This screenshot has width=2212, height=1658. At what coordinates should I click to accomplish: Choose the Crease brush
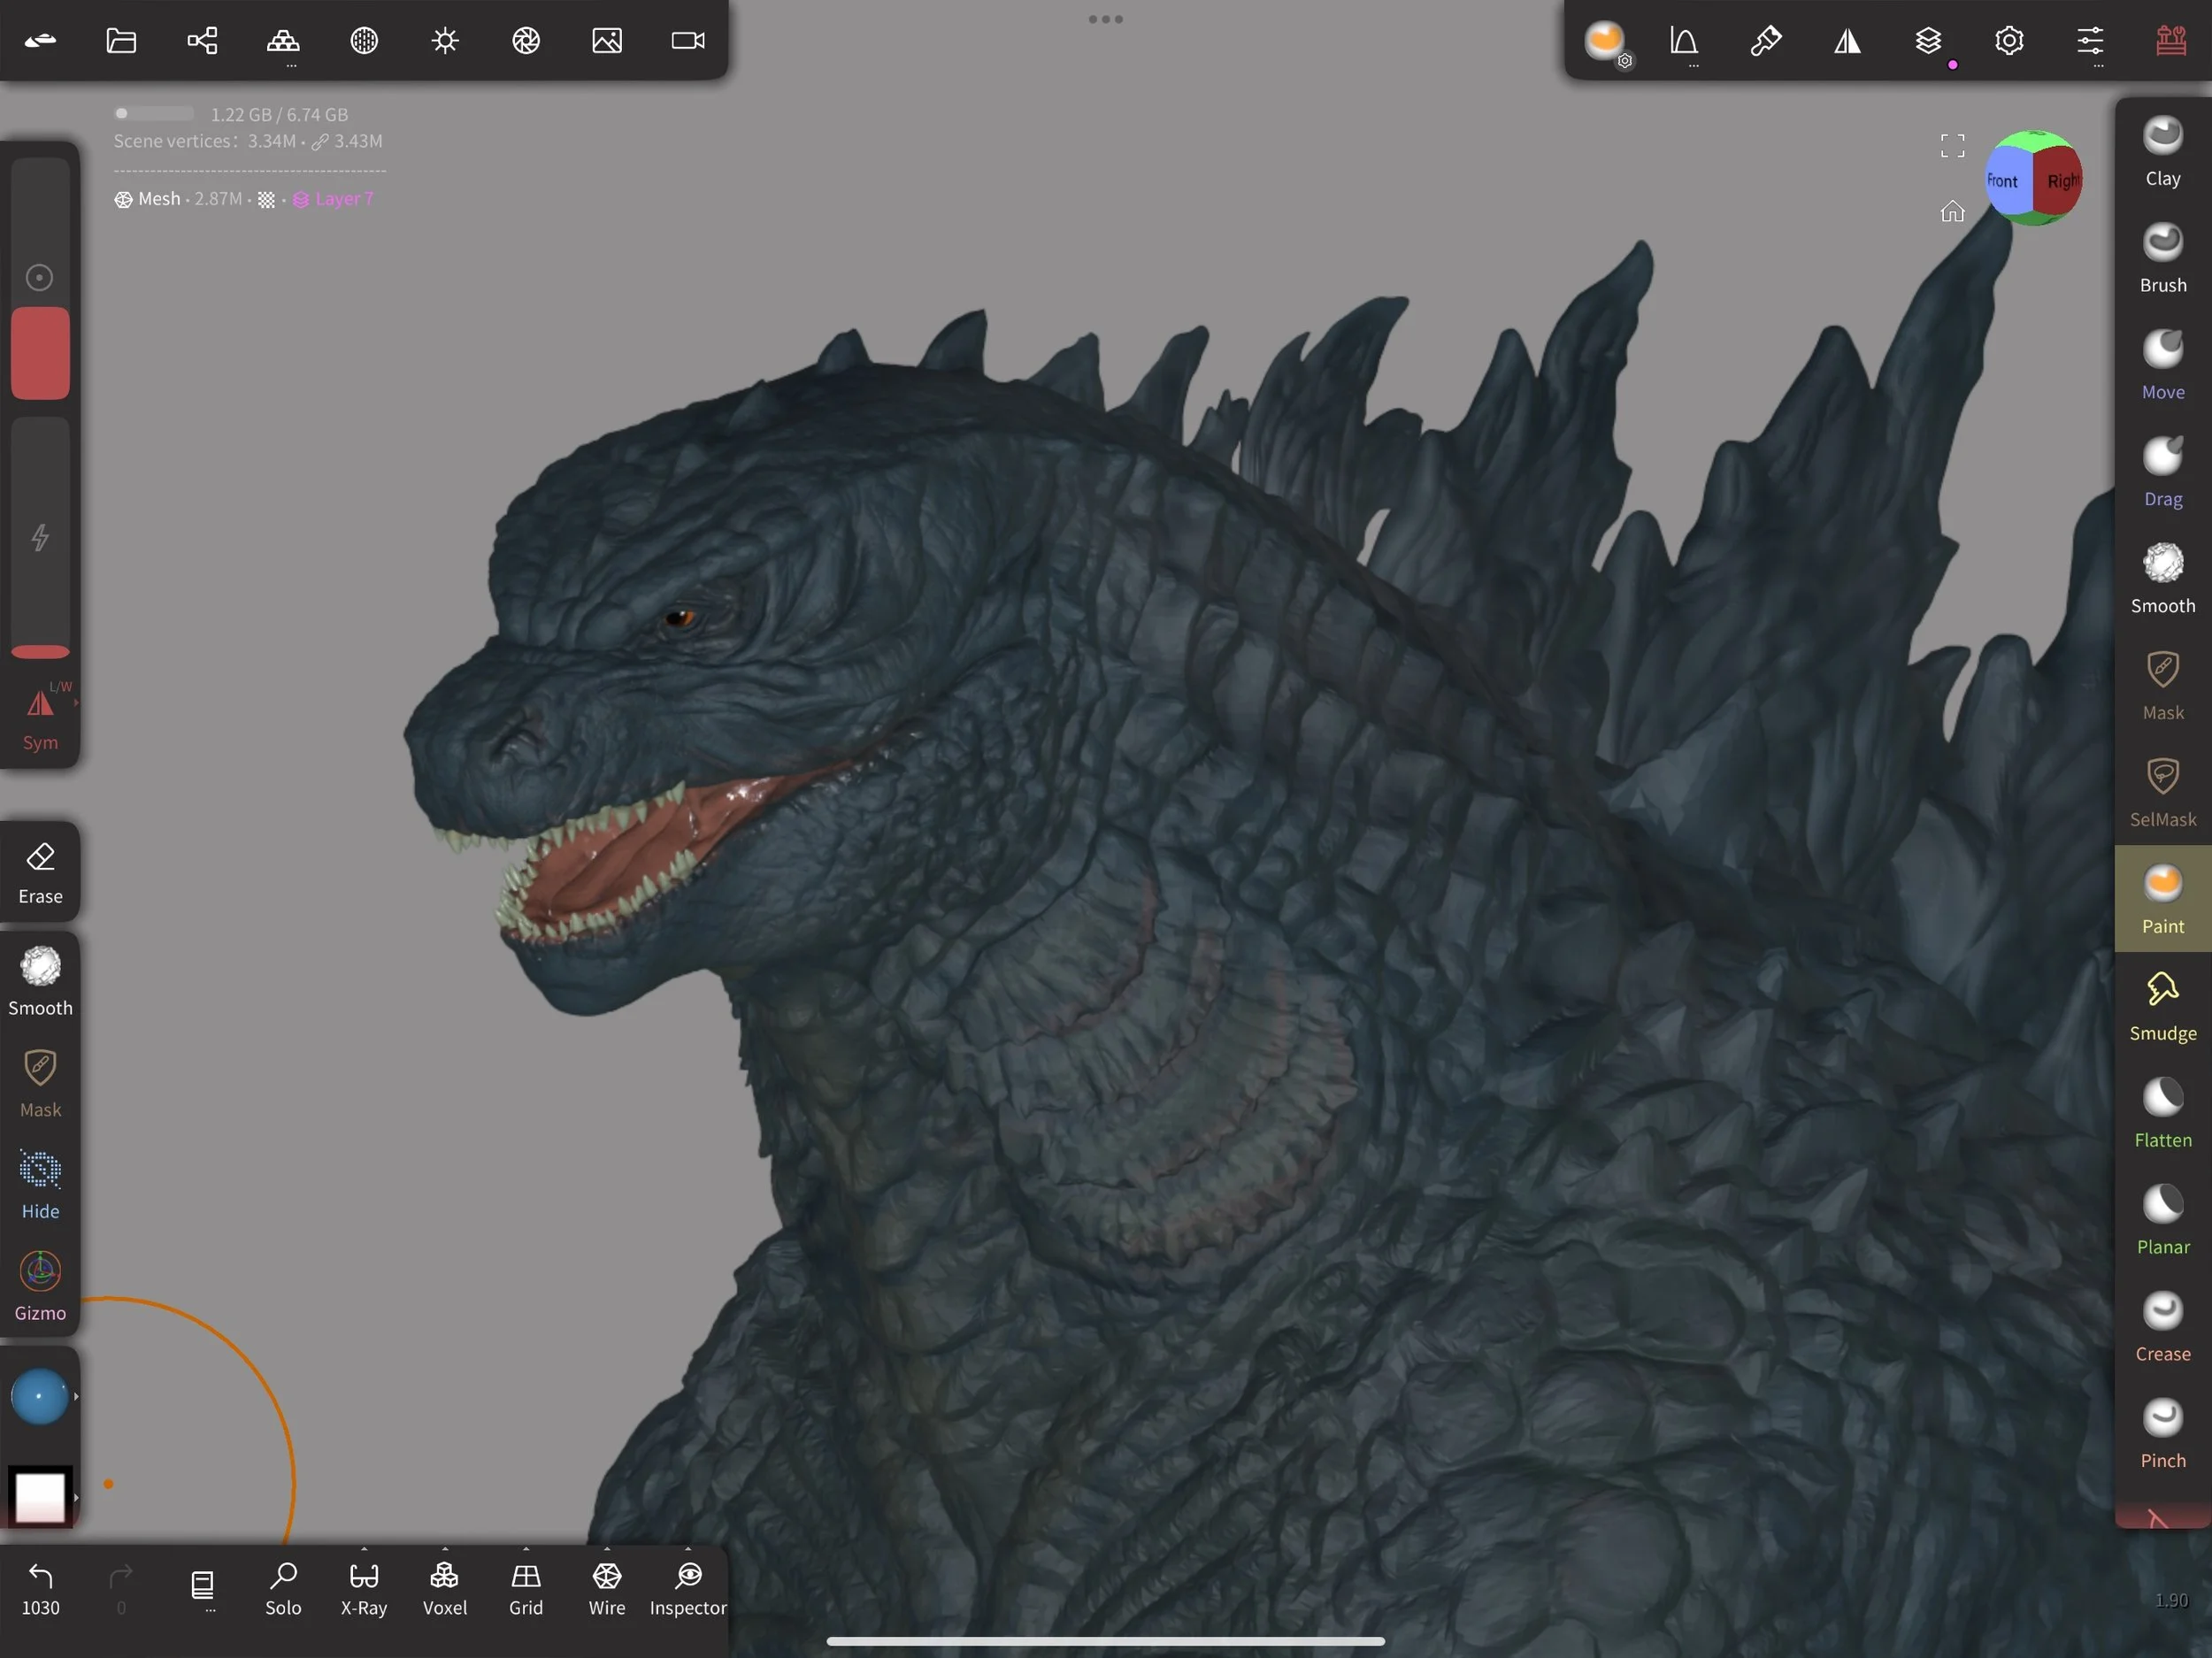(2162, 1325)
